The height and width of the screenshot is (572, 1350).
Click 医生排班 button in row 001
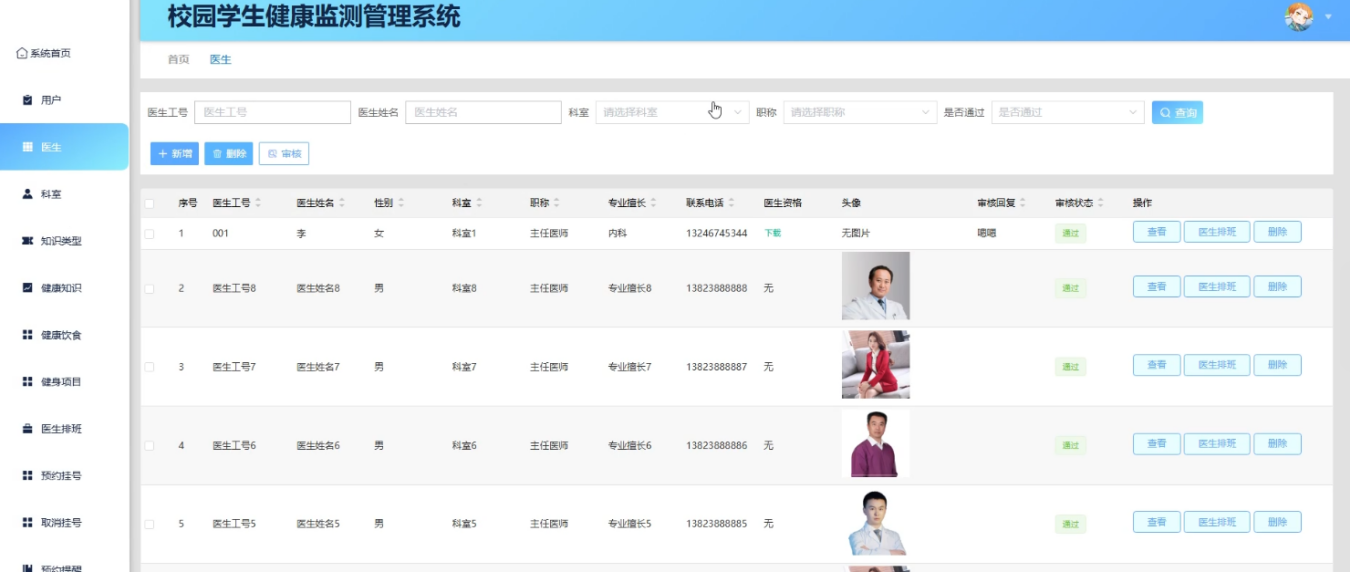[1217, 232]
